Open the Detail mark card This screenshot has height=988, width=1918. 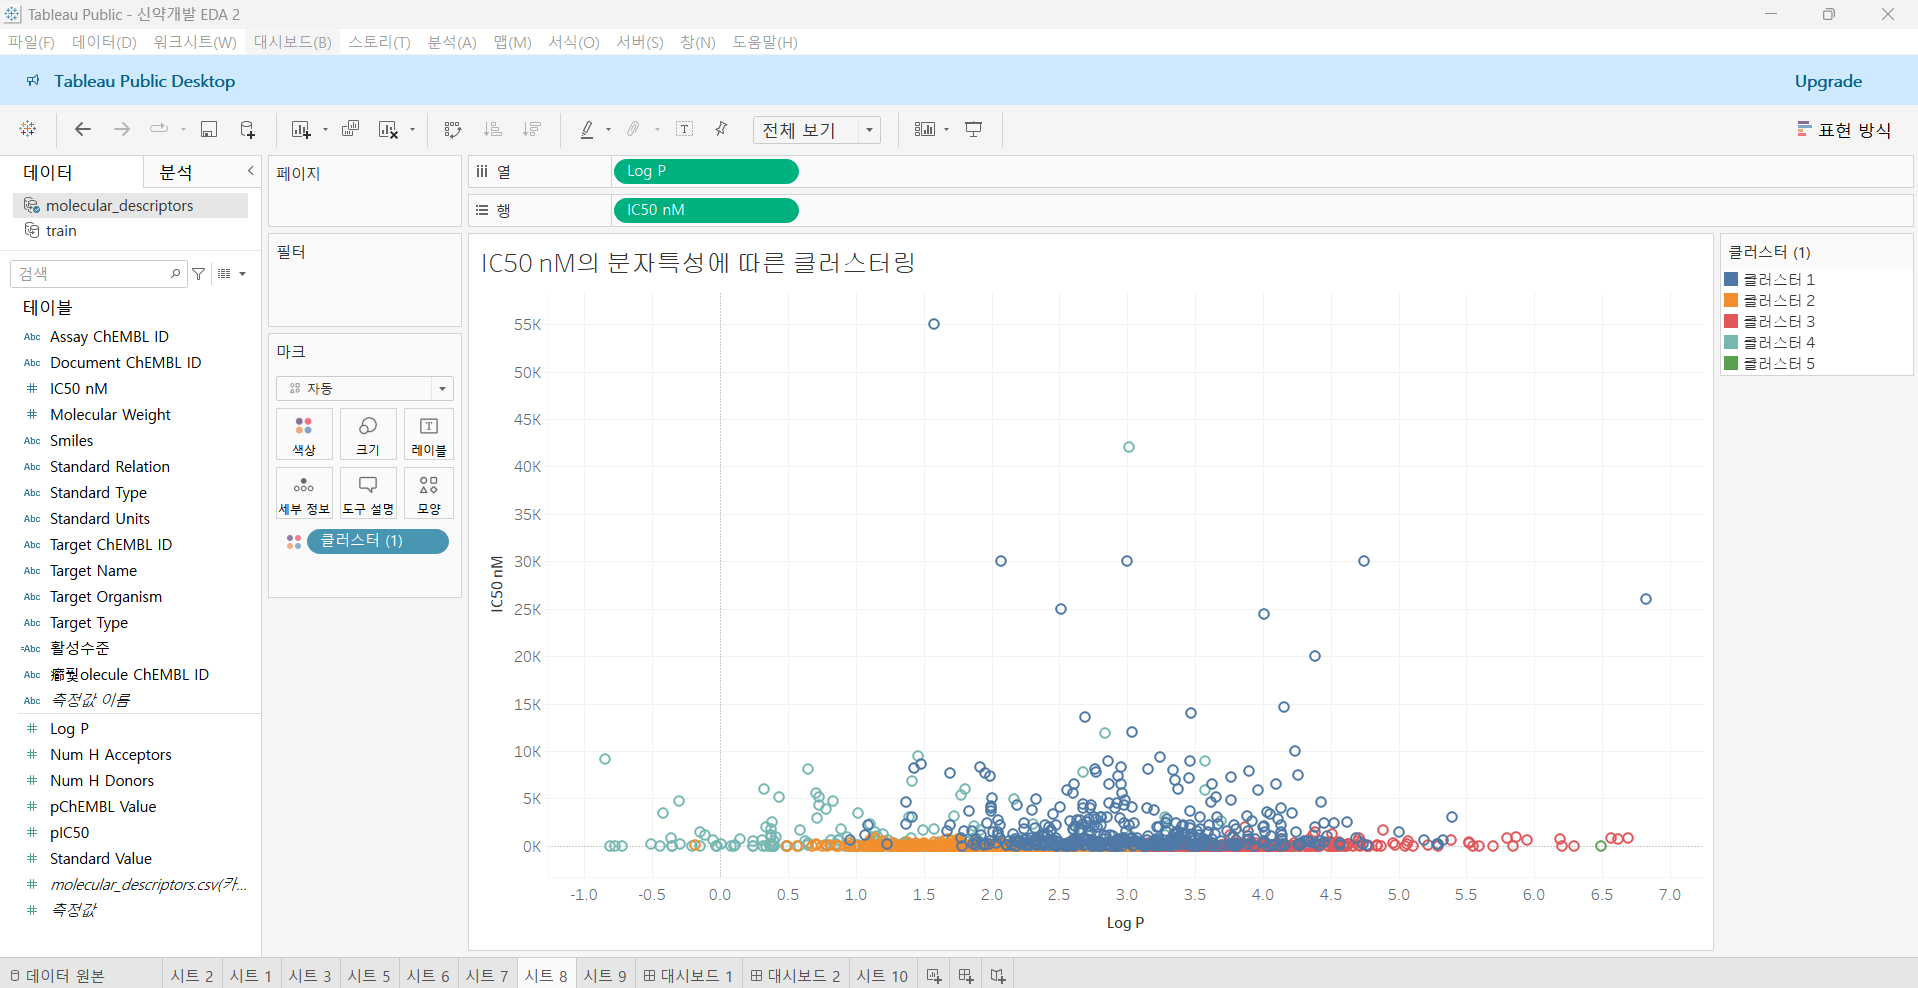[304, 493]
